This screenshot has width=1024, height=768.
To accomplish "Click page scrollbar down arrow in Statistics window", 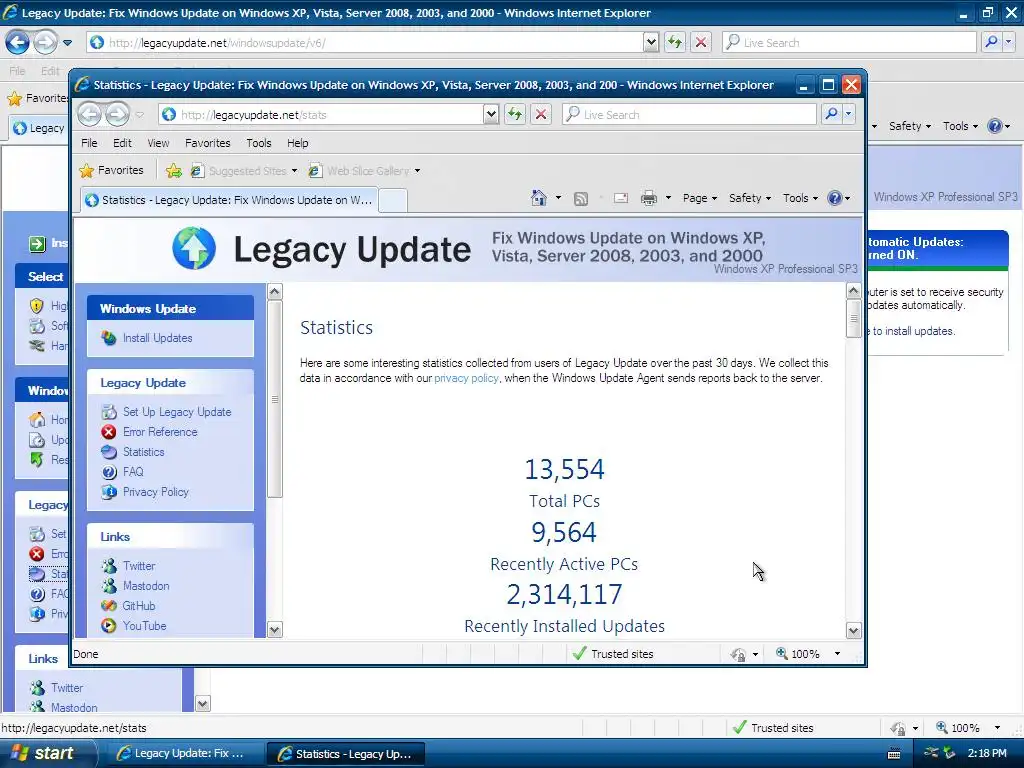I will pyautogui.click(x=854, y=630).
